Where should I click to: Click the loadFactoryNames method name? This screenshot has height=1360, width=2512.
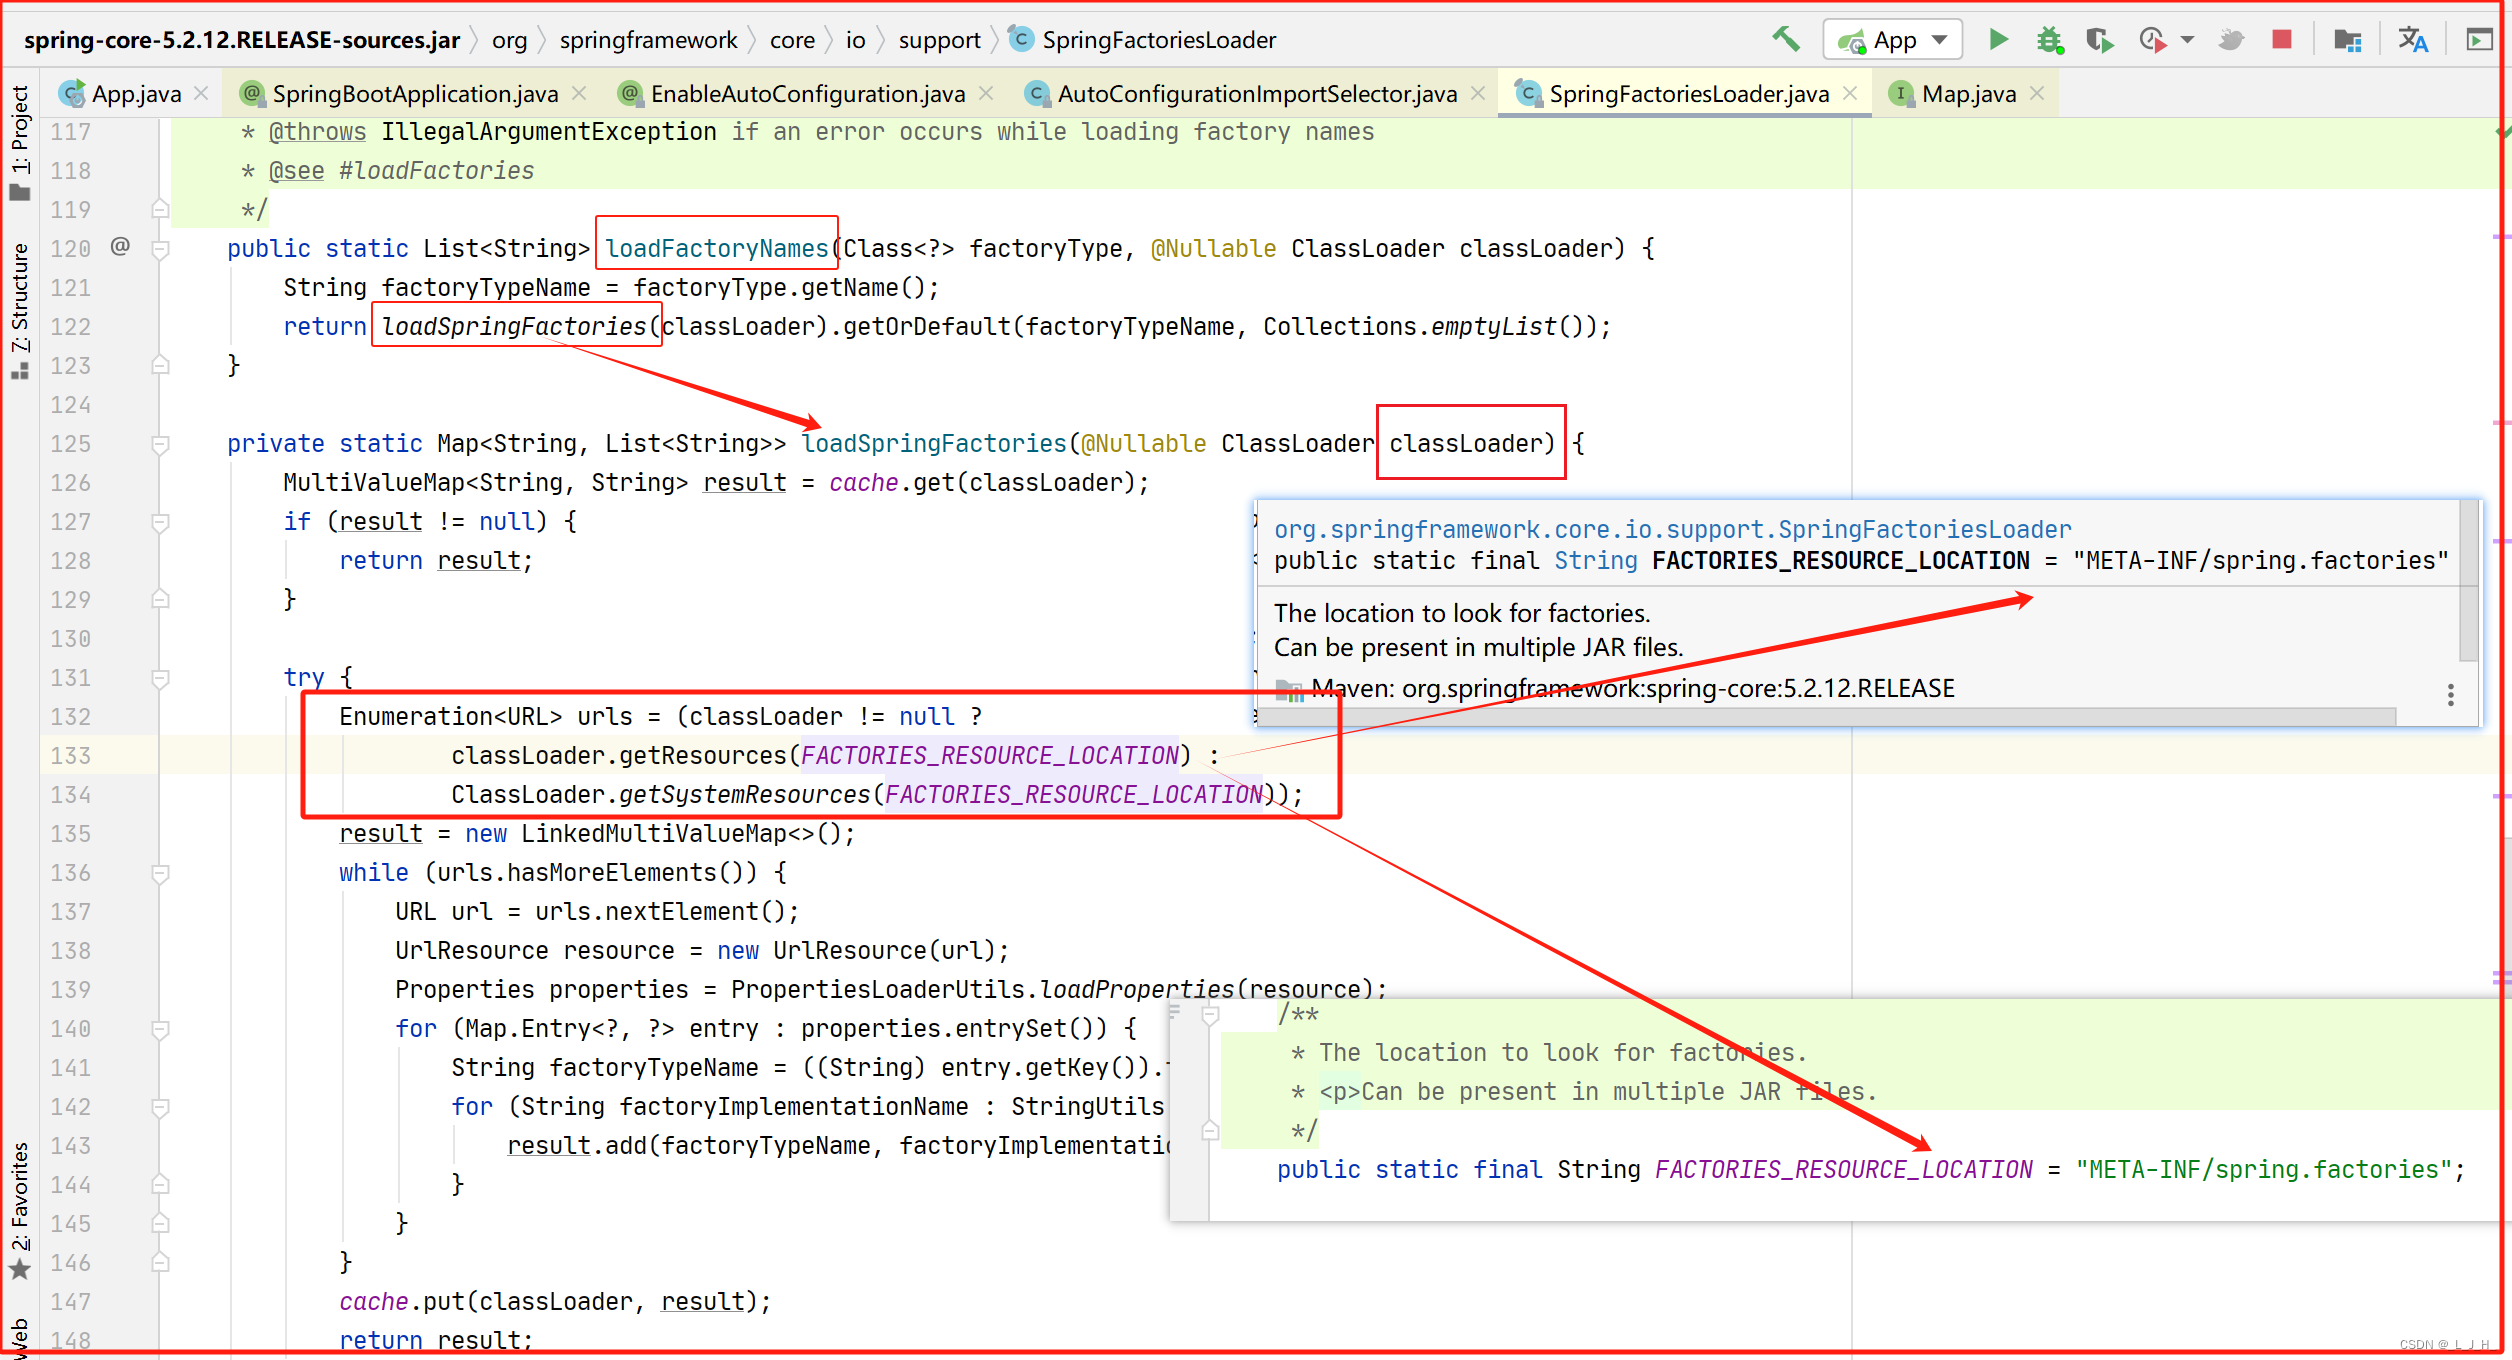(x=717, y=249)
